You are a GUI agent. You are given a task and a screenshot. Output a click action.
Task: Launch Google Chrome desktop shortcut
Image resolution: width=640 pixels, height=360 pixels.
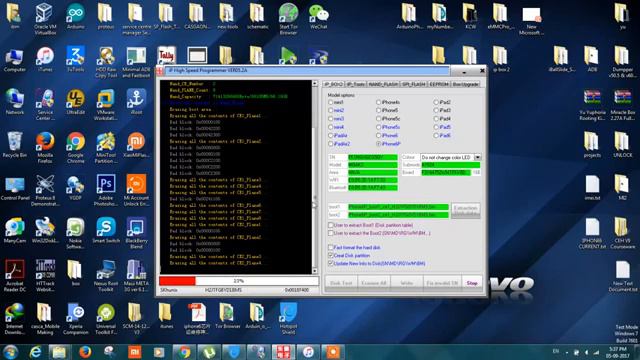76,147
